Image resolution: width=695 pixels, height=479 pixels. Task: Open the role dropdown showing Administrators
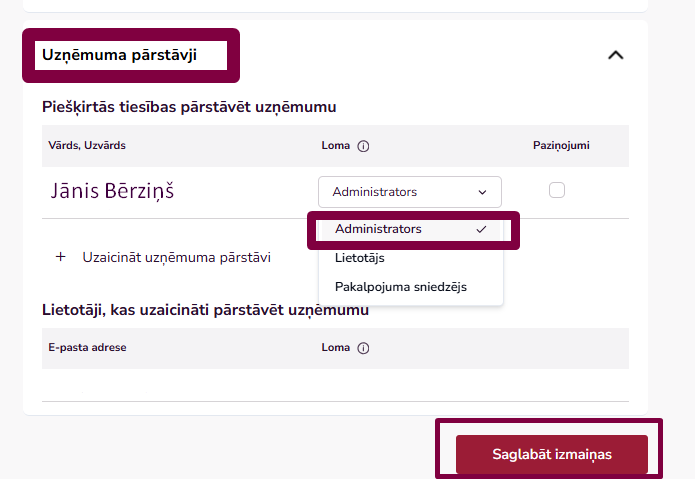tap(409, 192)
